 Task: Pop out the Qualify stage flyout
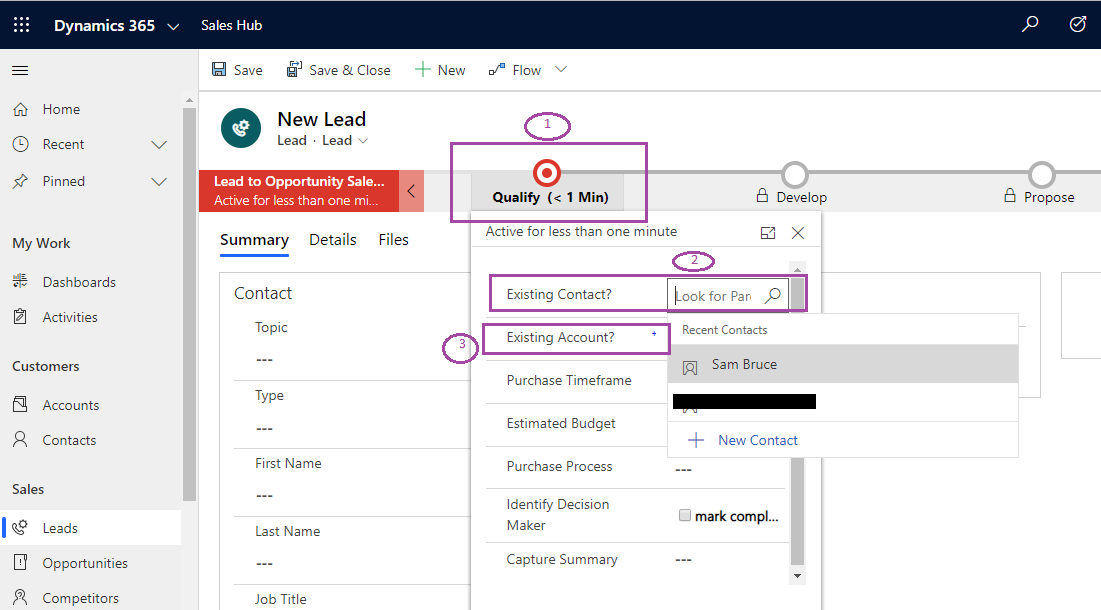pyautogui.click(x=767, y=233)
